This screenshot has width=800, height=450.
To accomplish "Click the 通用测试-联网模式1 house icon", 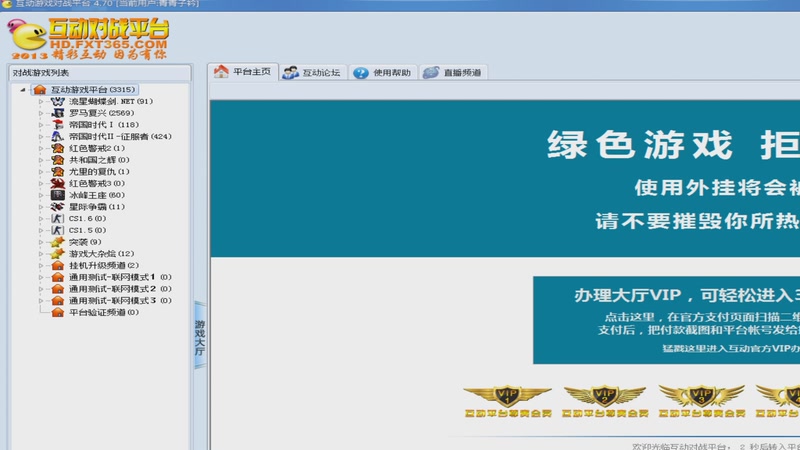I will click(58, 278).
